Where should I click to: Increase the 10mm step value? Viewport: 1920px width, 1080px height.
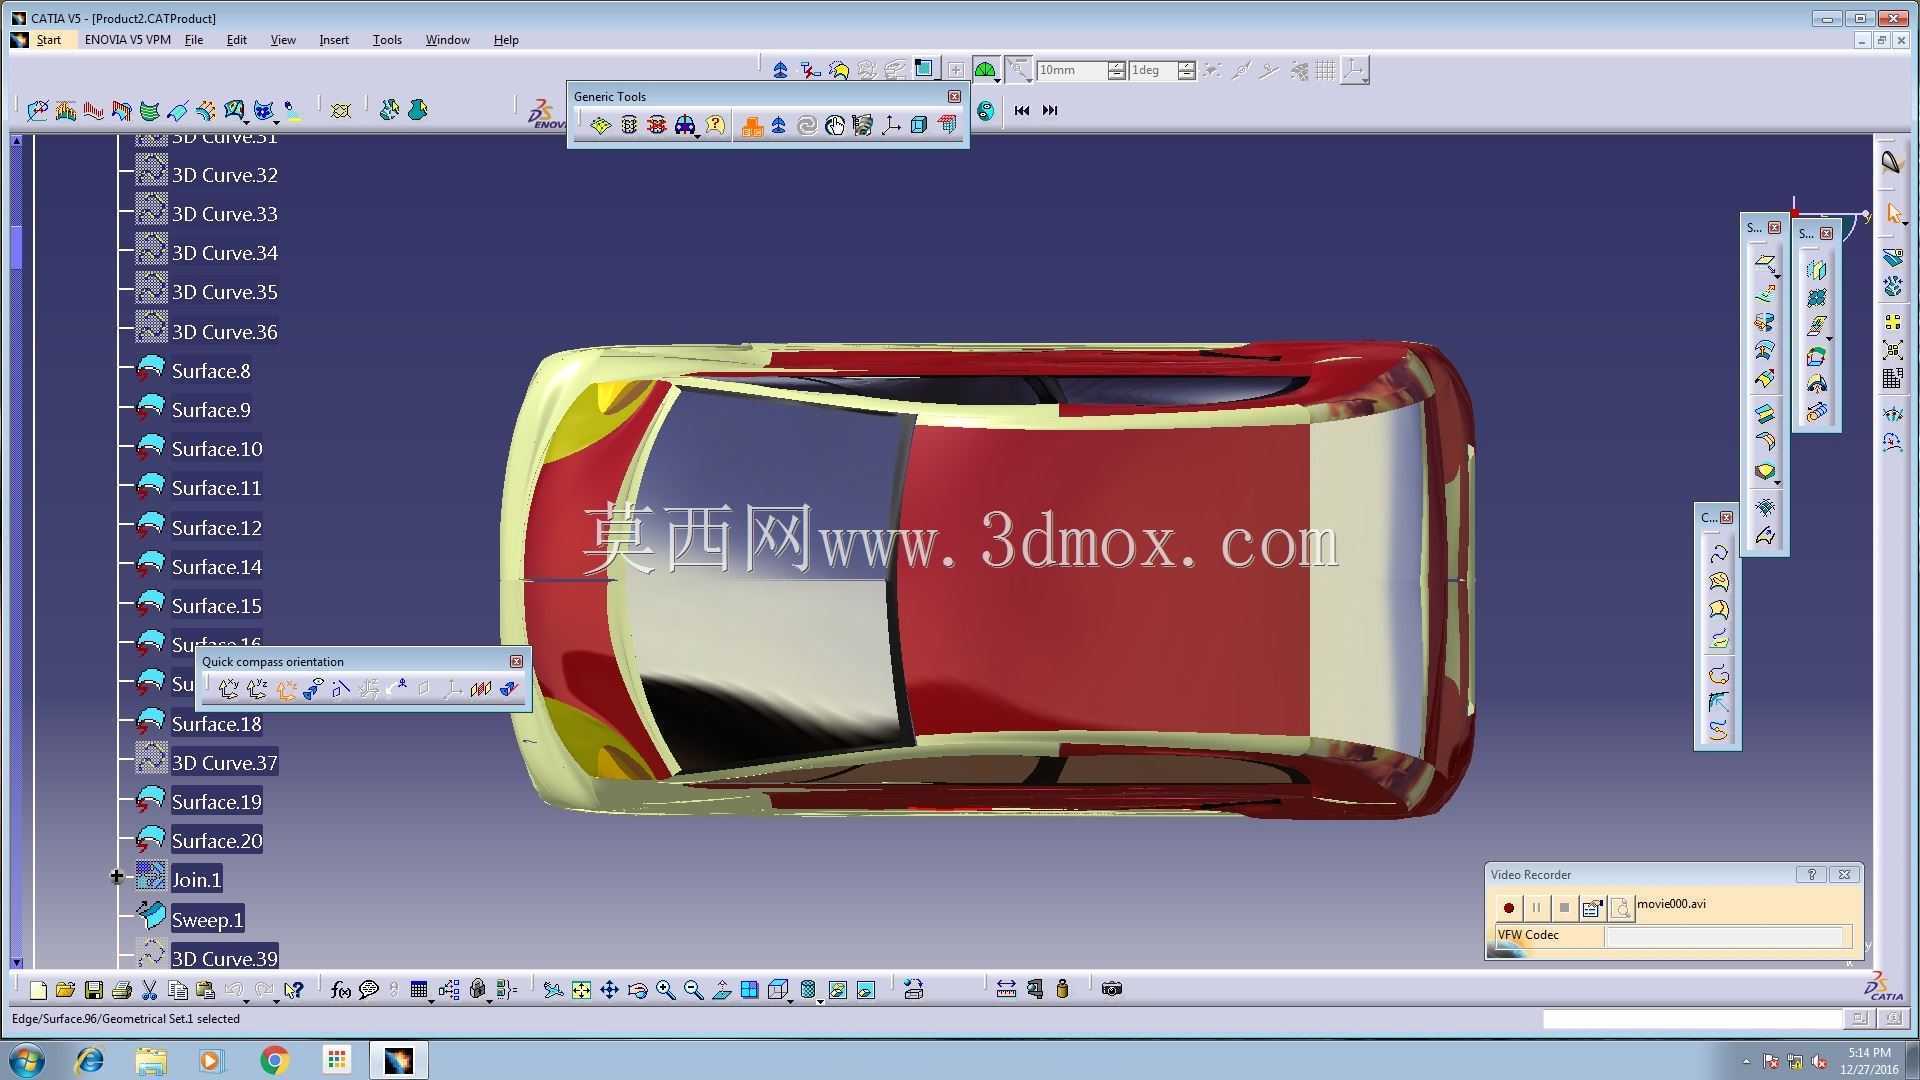pos(1116,65)
